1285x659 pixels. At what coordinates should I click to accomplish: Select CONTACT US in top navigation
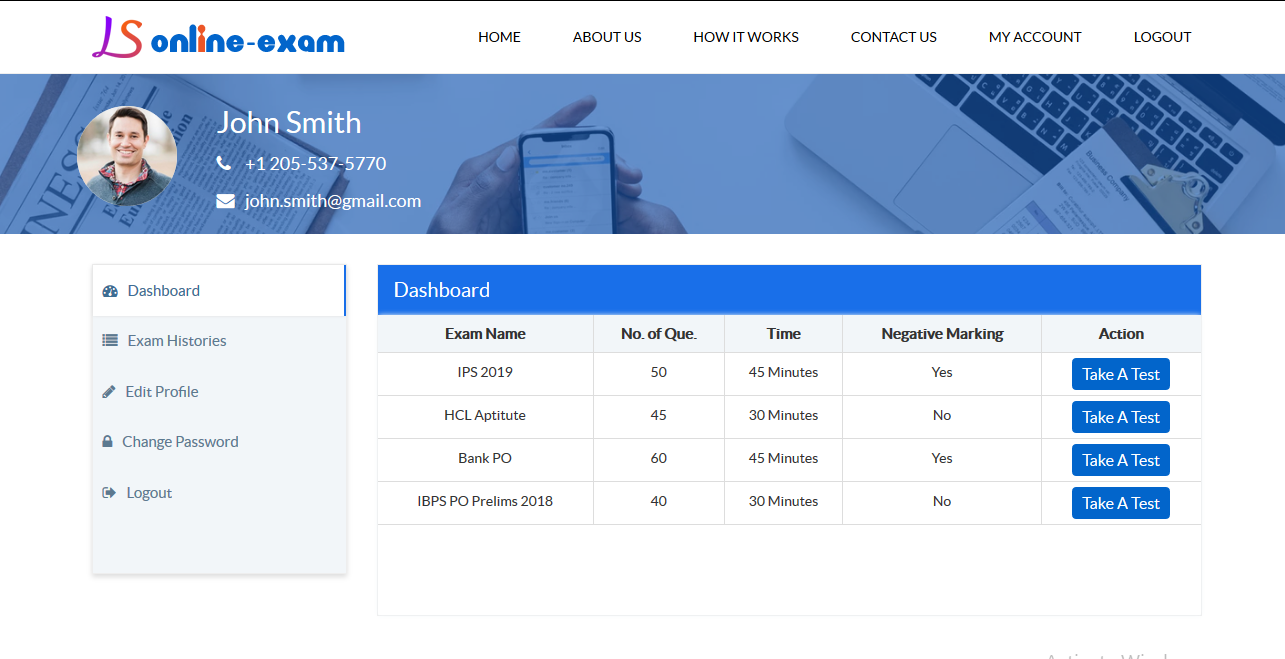(x=894, y=37)
